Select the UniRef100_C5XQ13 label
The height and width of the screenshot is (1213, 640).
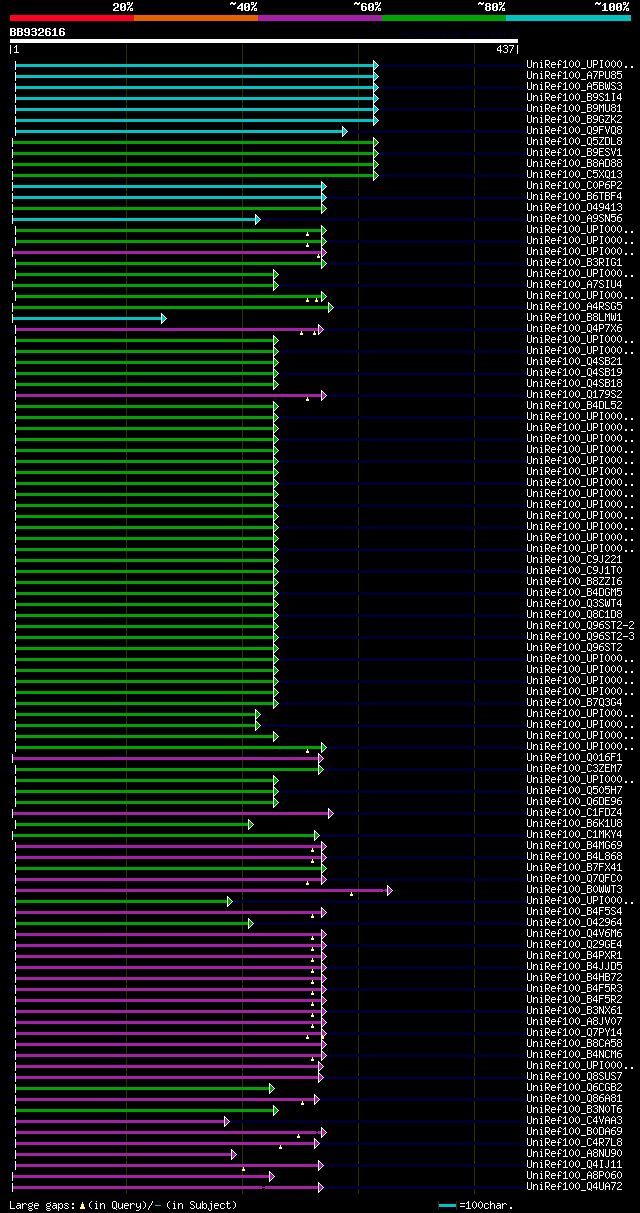coord(574,174)
